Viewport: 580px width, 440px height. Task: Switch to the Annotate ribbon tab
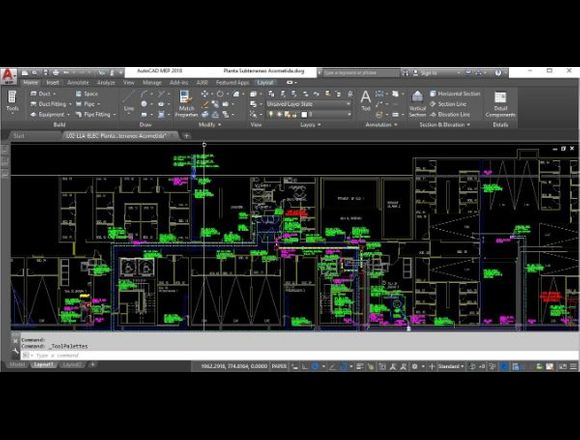pos(78,82)
